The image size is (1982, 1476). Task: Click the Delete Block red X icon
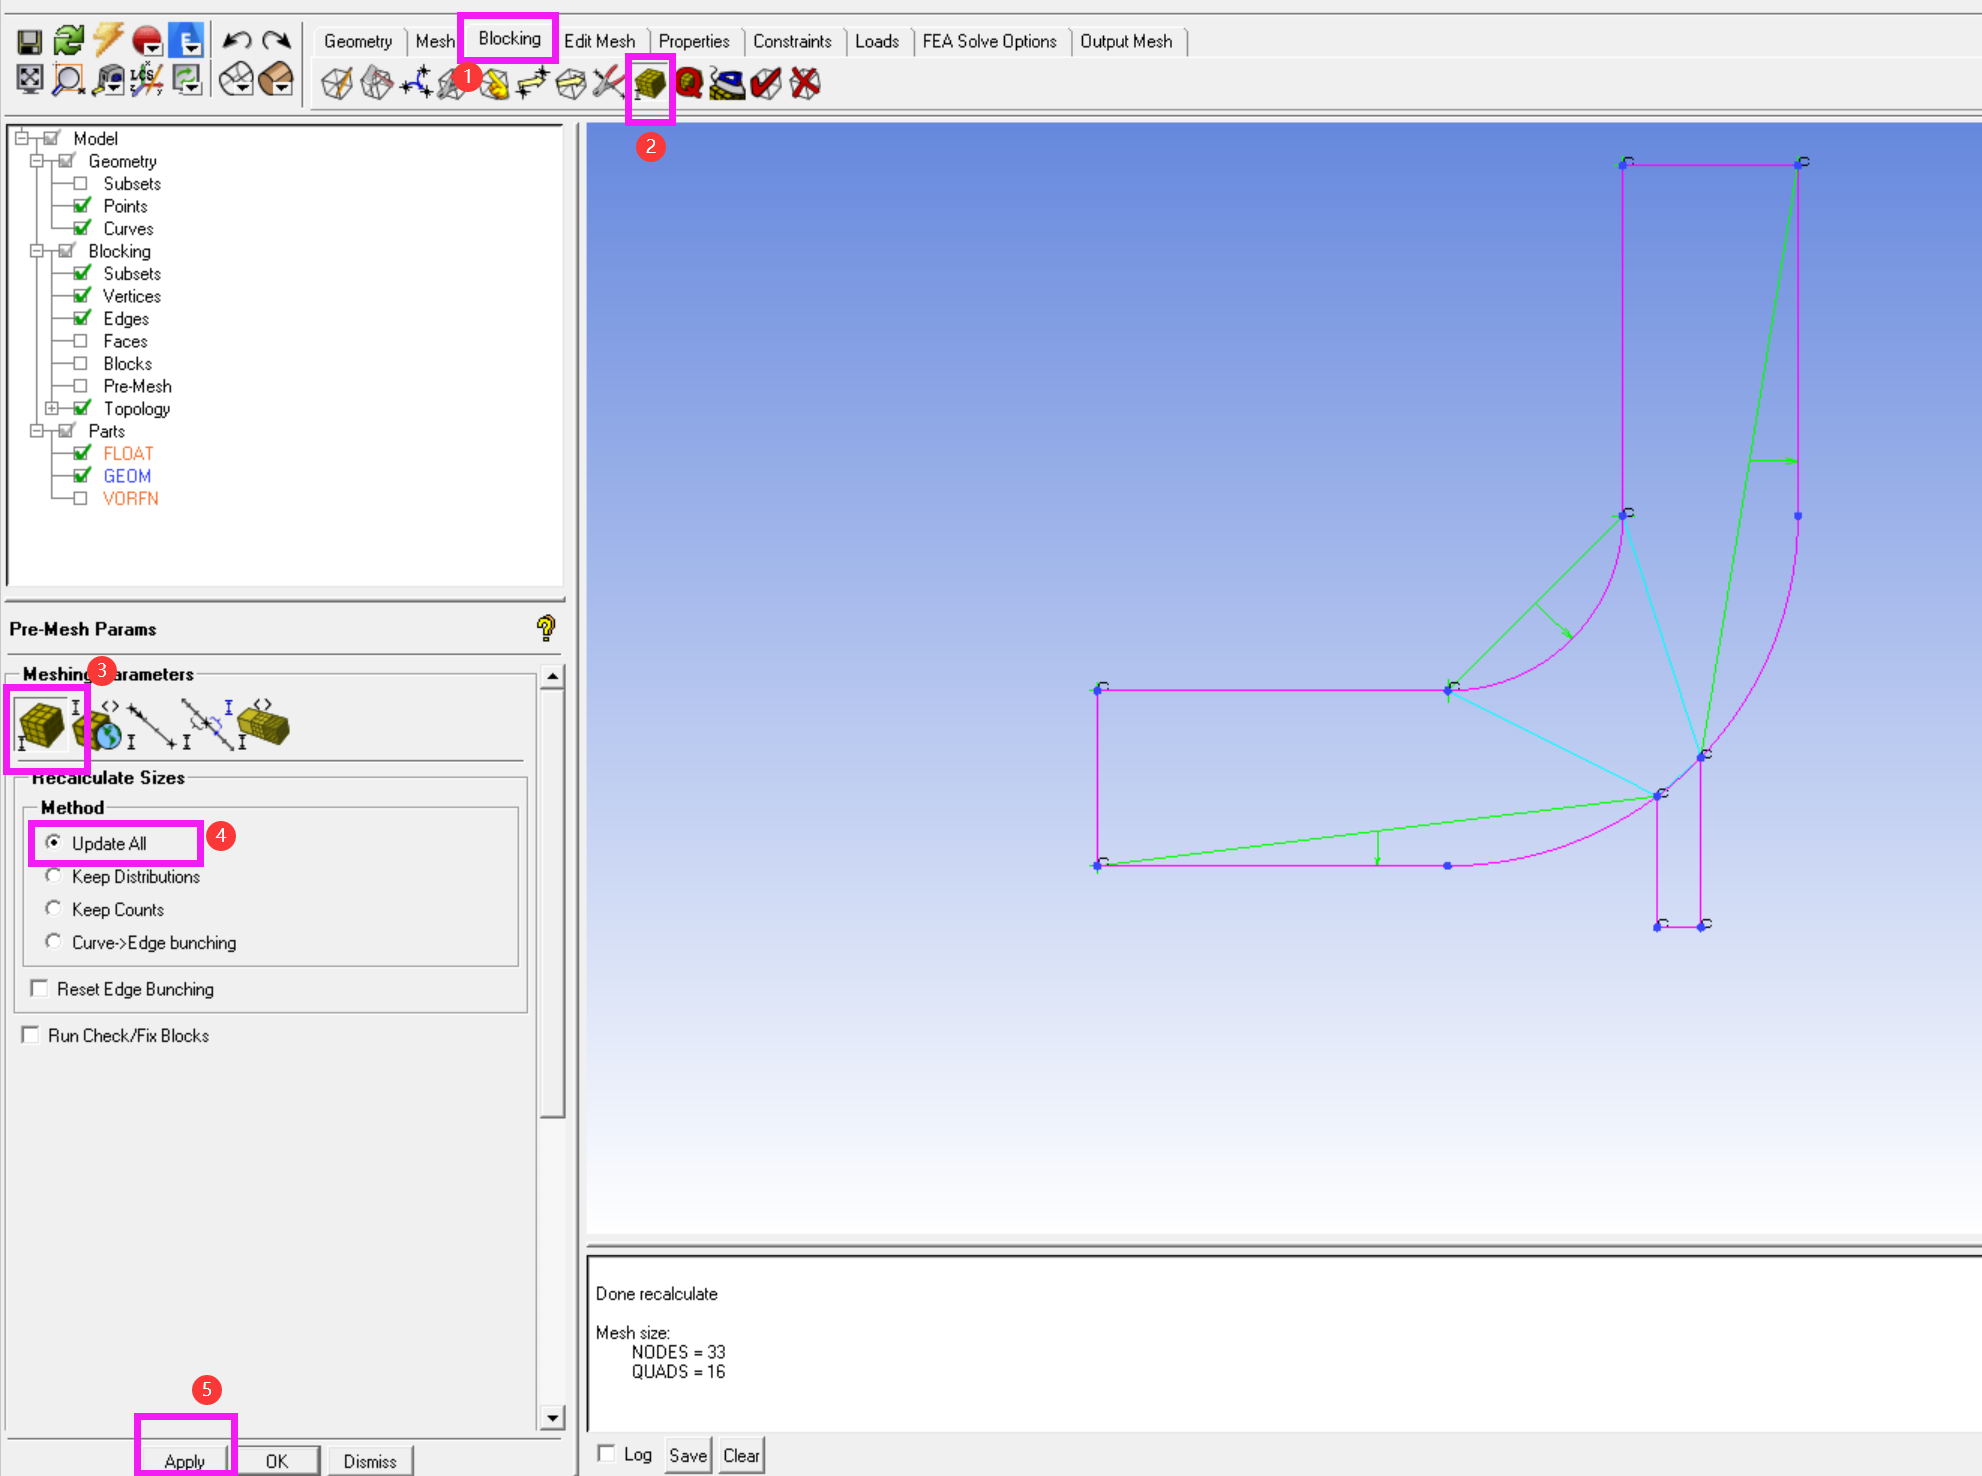point(805,83)
